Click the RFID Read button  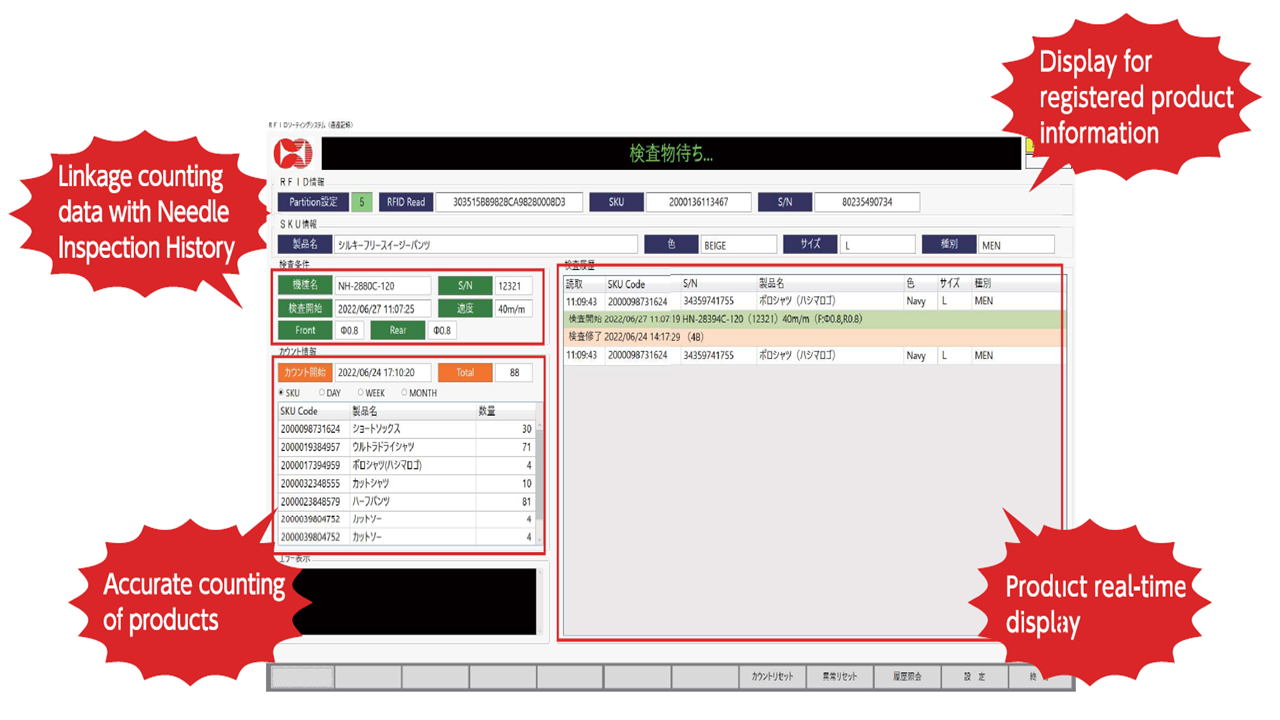(x=405, y=202)
